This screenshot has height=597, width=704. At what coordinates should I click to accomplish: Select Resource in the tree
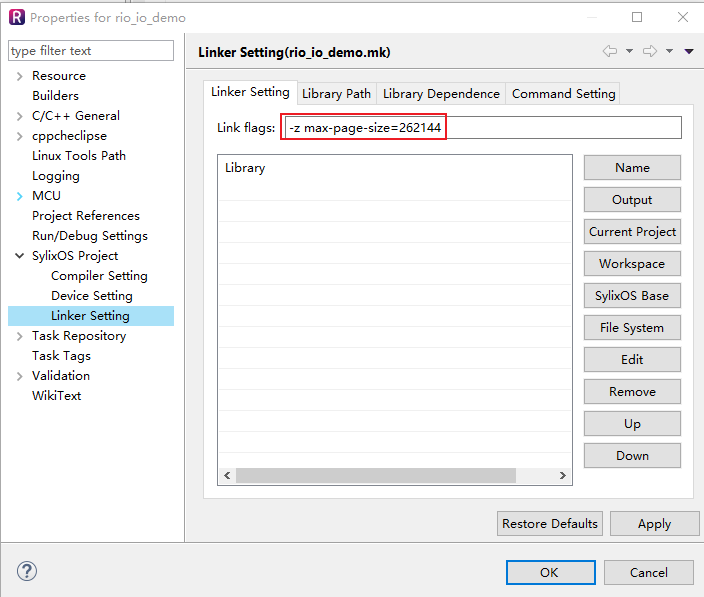(x=59, y=76)
